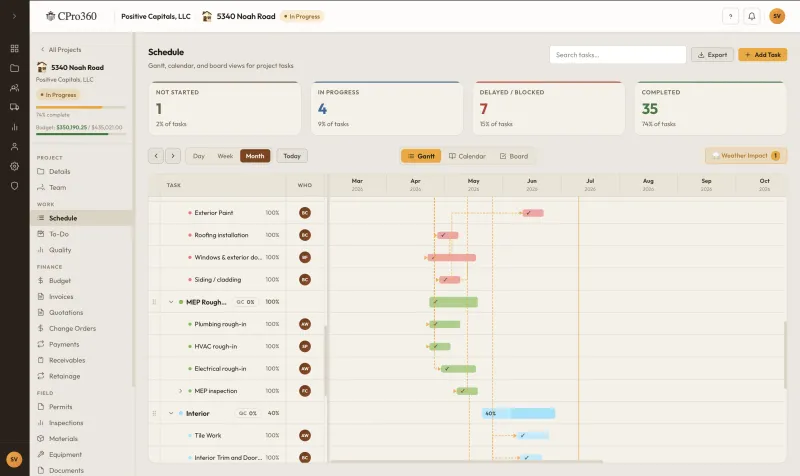Screen dimensions: 800x476
Task: Open Quotations page
Action: (66, 312)
